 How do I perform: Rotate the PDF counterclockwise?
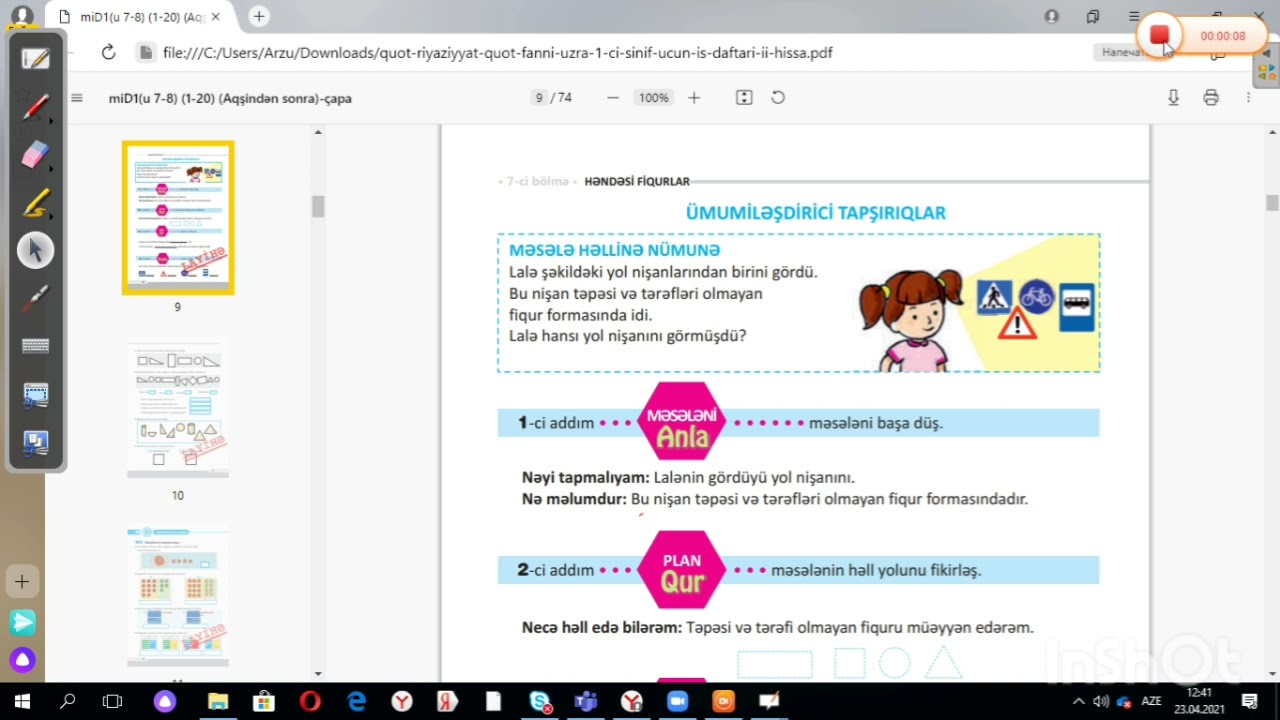(778, 98)
